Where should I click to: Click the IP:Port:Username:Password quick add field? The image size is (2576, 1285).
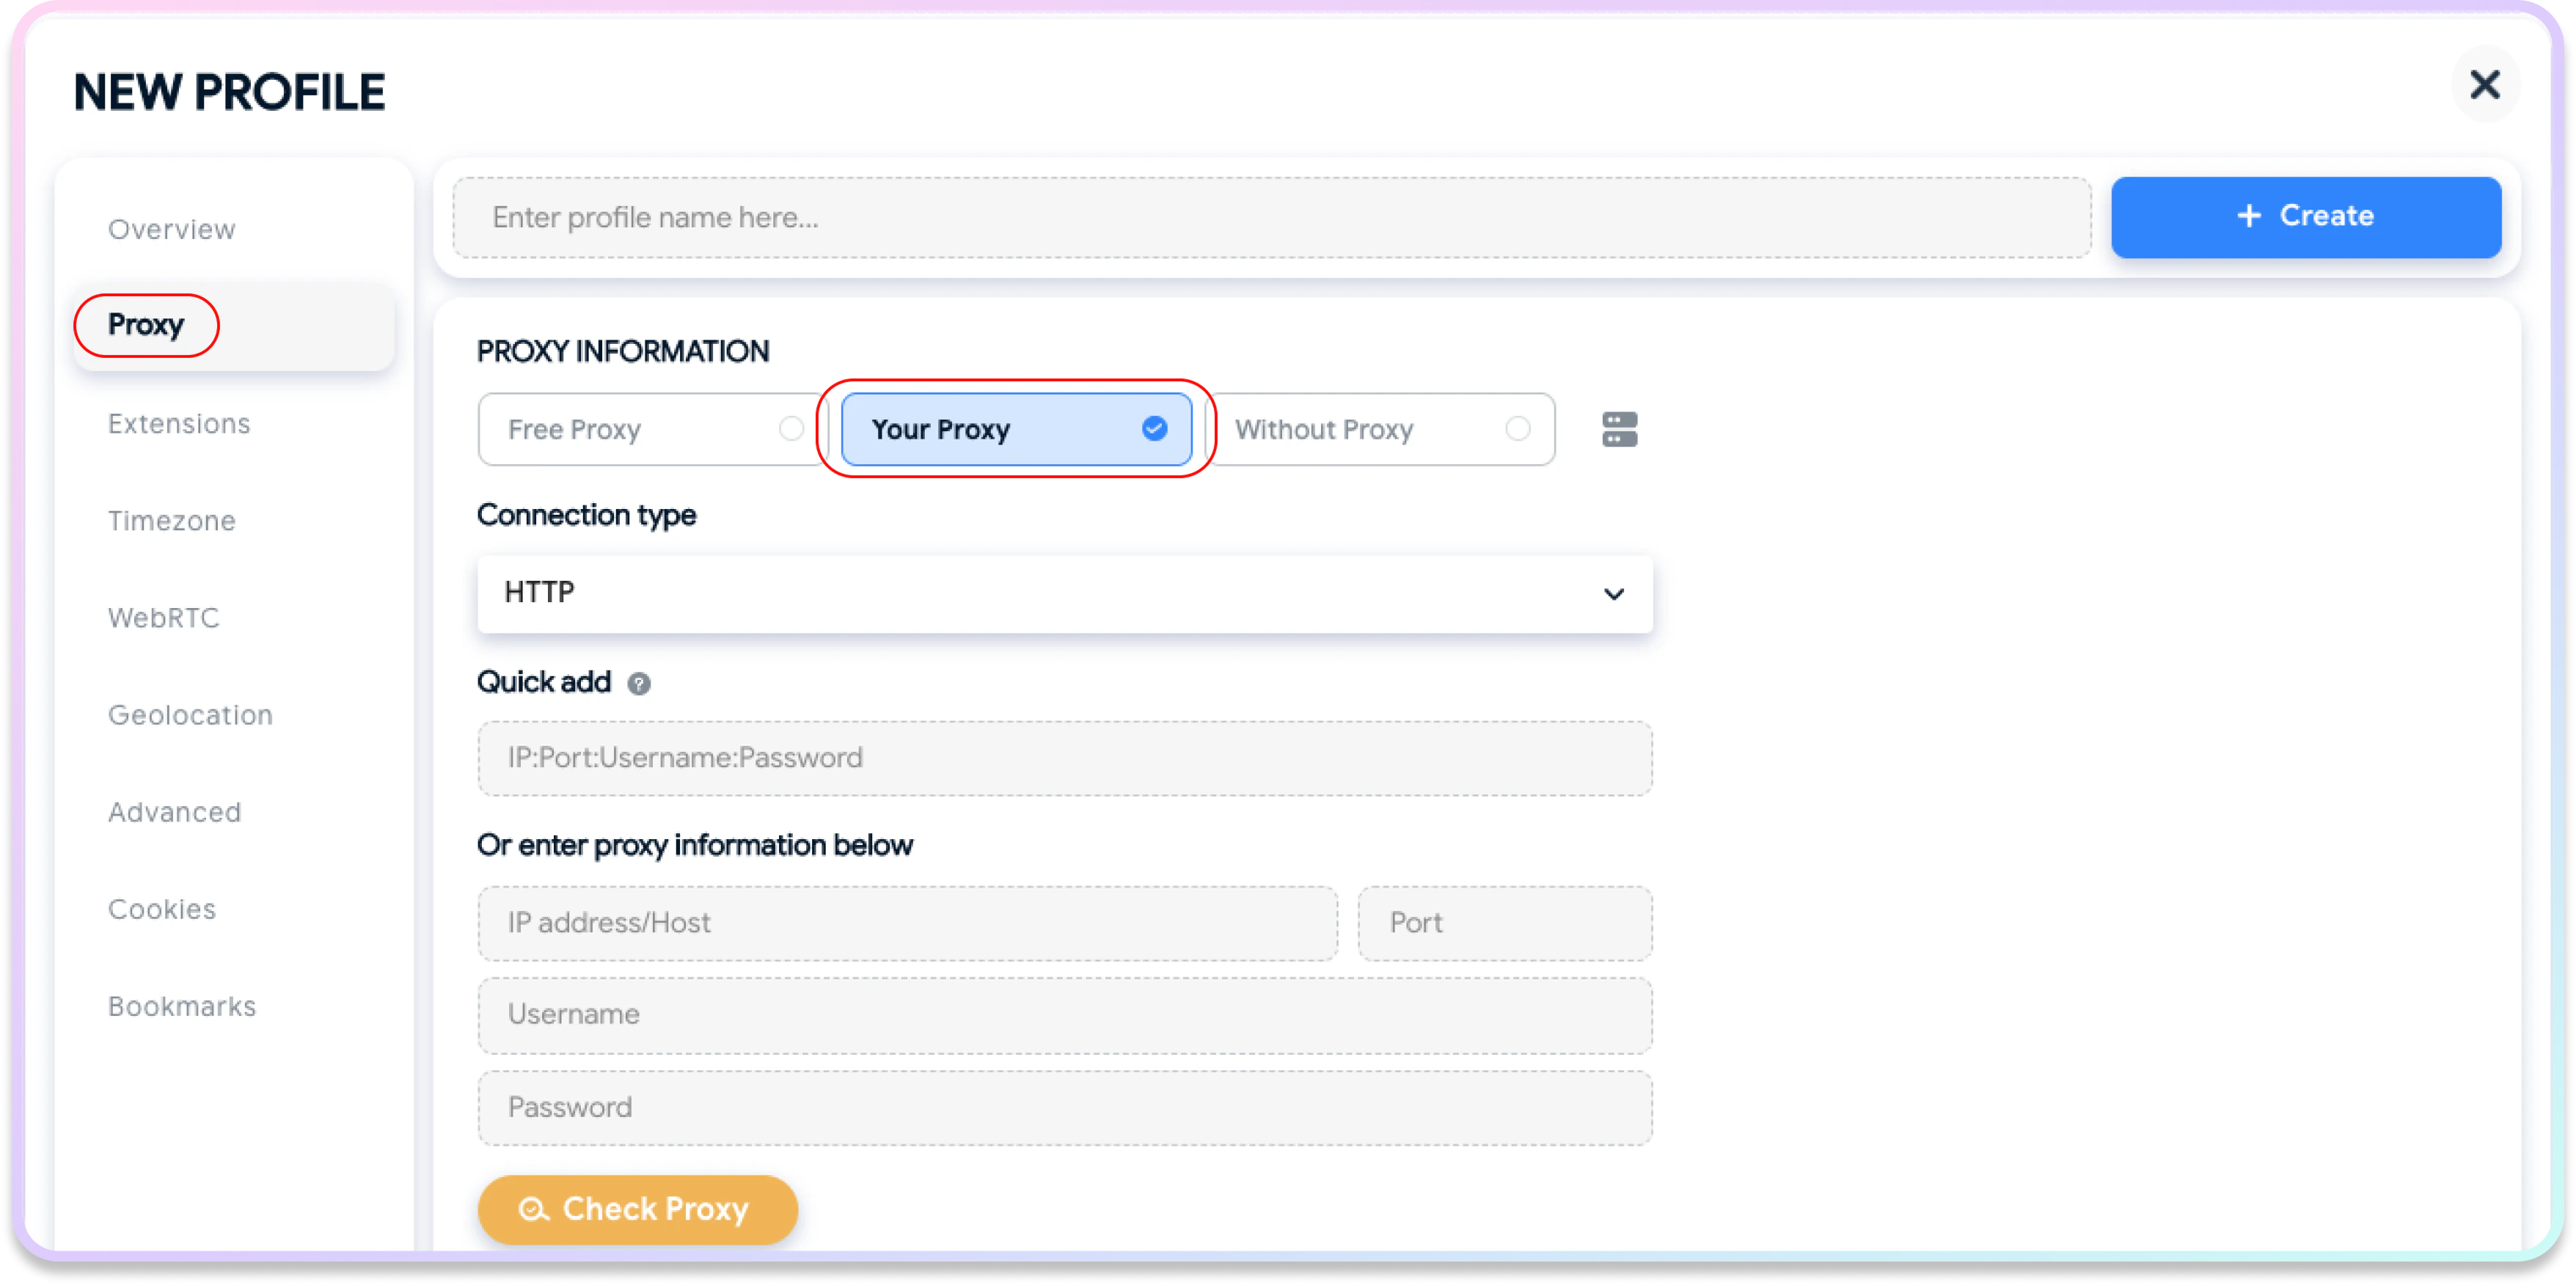point(1064,758)
